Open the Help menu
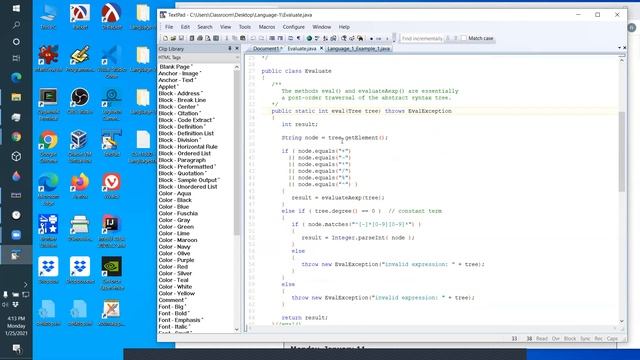Viewport: 640px width, 360px height. point(344,27)
